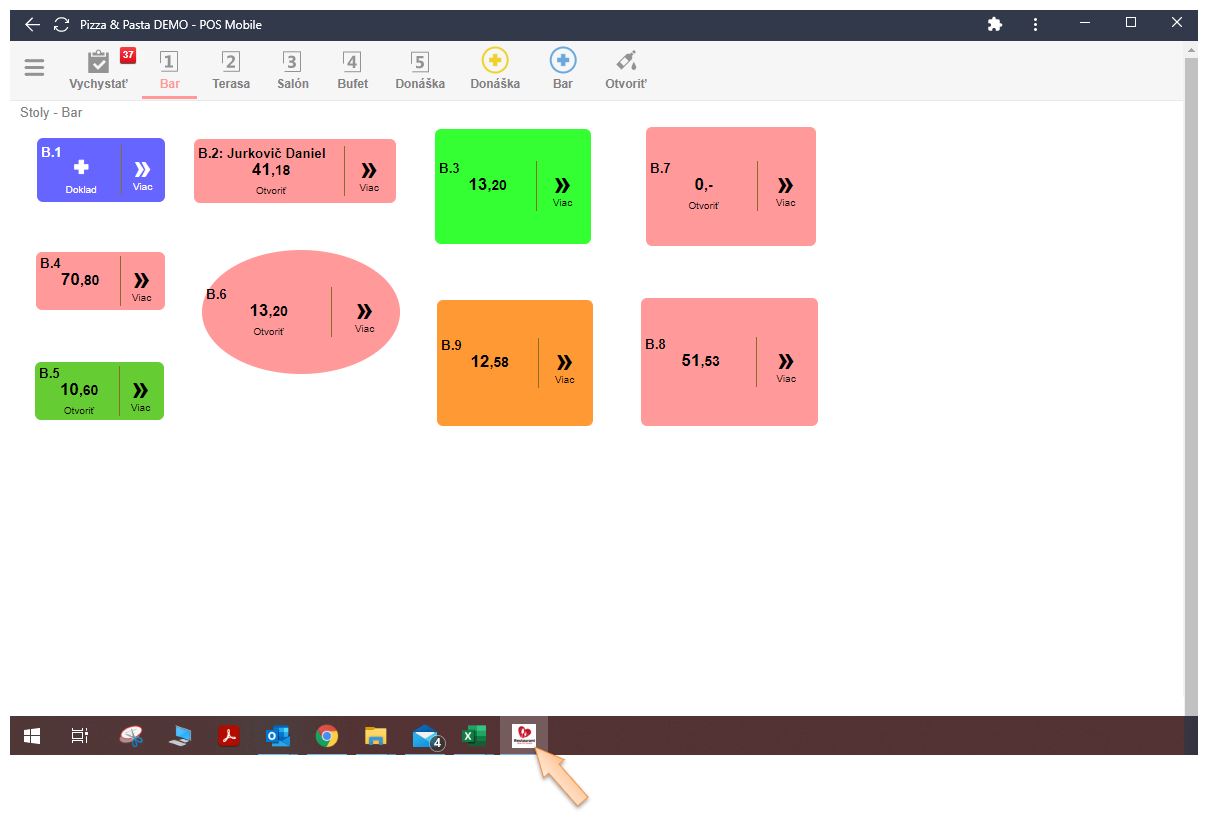Switch to the Salón tab

(292, 71)
